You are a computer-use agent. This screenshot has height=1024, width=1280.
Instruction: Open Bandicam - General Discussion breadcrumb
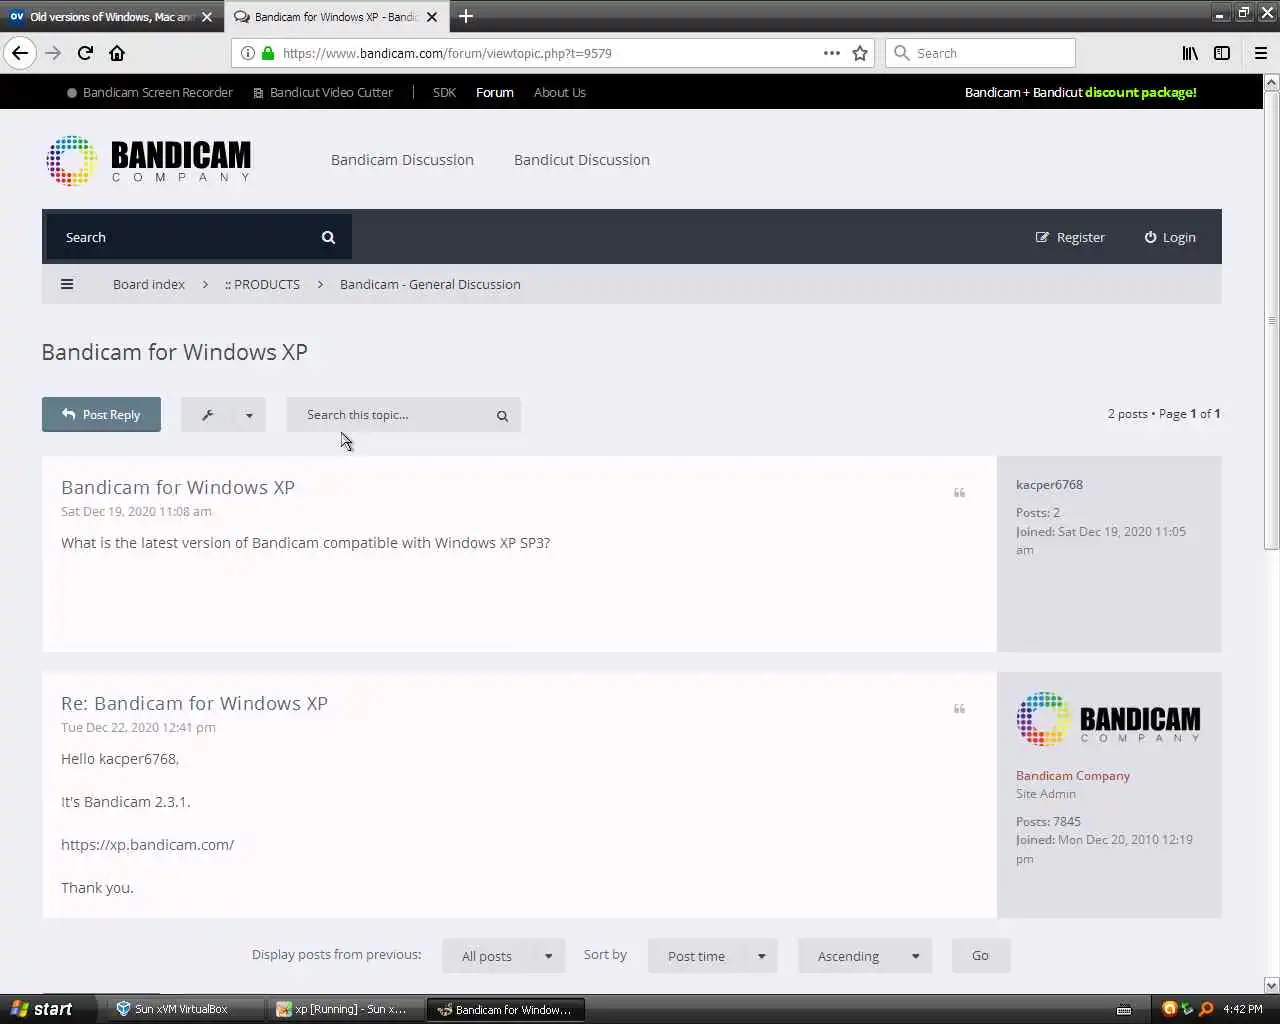click(430, 284)
